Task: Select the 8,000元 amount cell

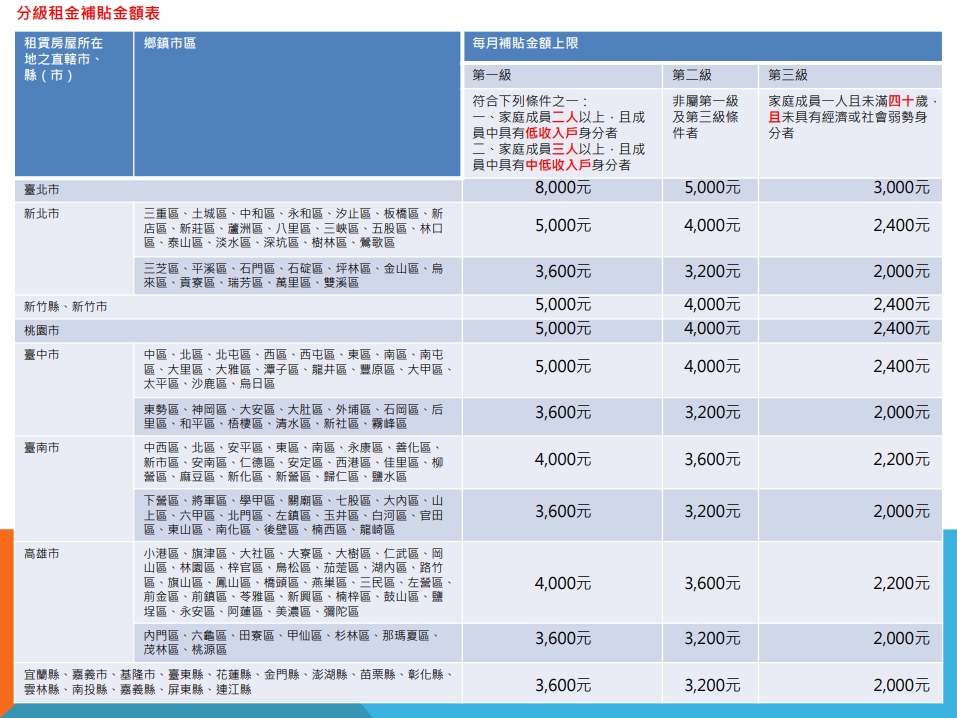Action: pyautogui.click(x=562, y=188)
